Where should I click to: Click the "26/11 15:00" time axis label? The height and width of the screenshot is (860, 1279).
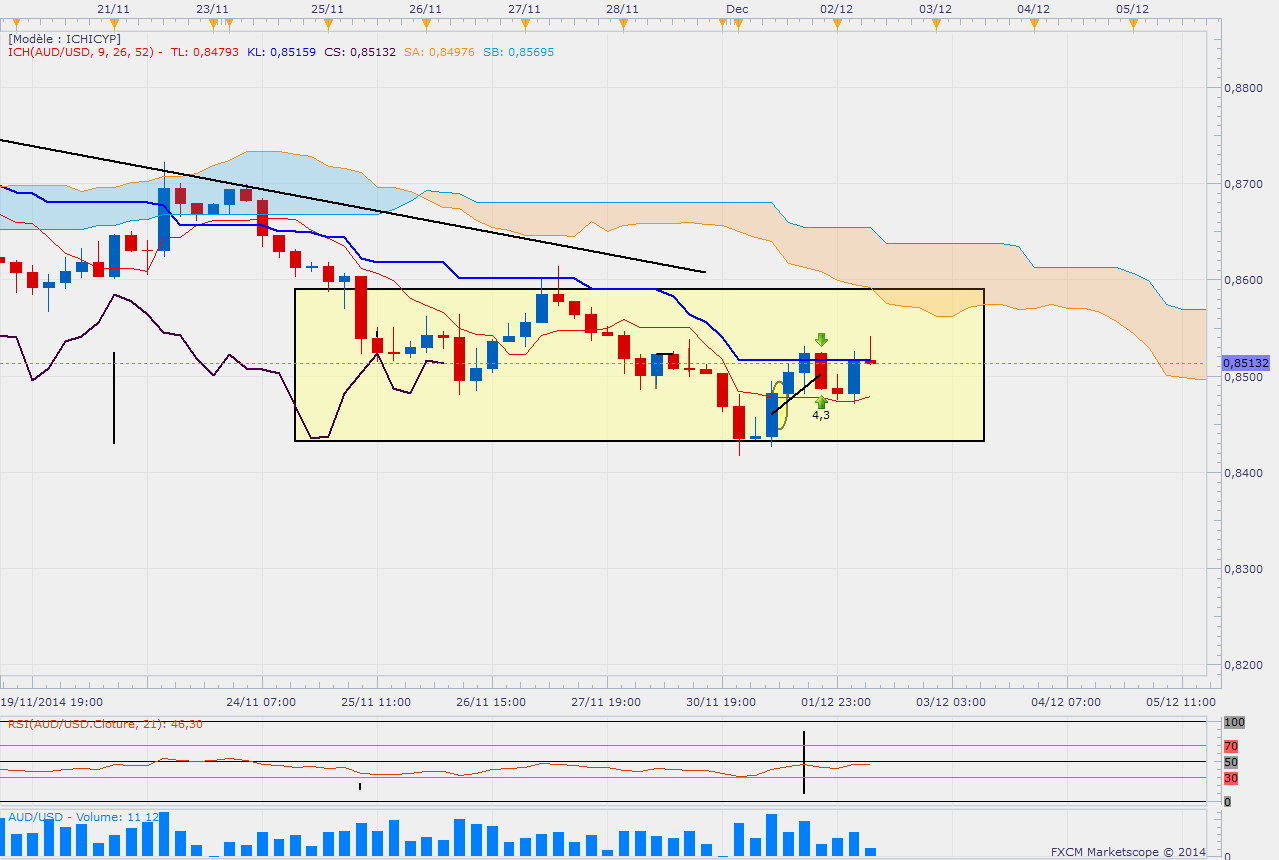pos(492,702)
